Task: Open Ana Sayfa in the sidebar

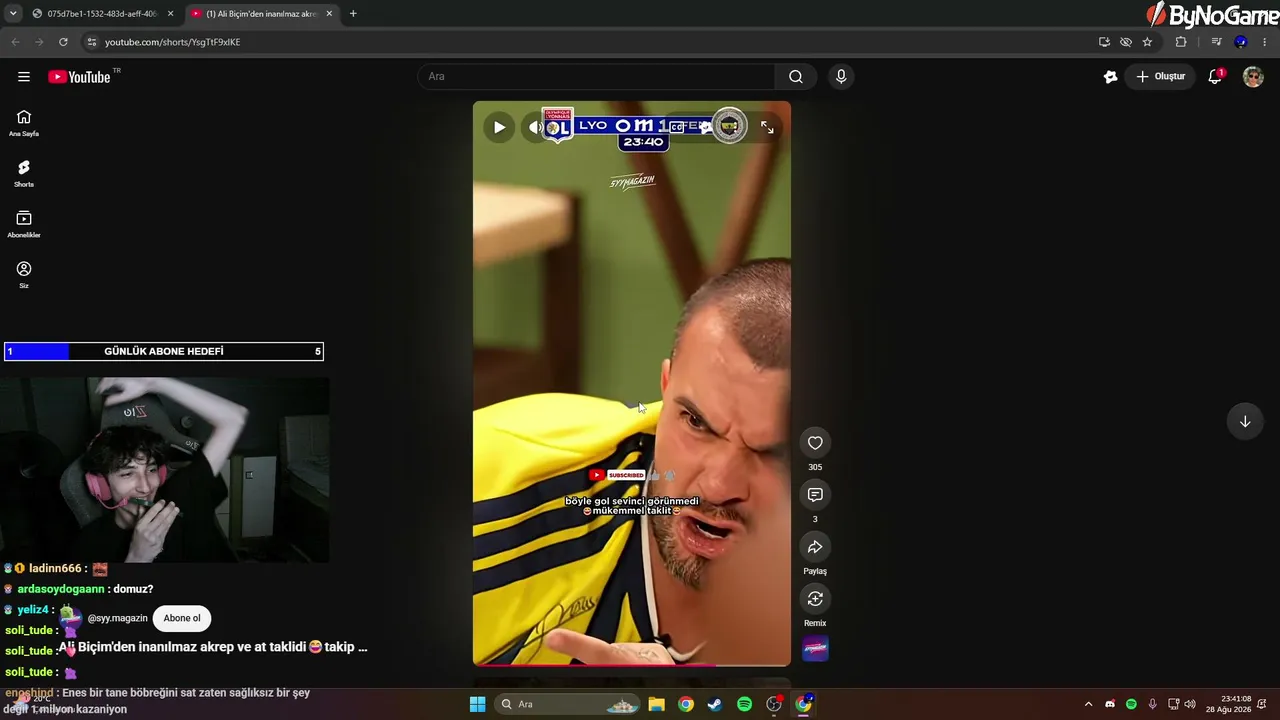Action: [24, 123]
